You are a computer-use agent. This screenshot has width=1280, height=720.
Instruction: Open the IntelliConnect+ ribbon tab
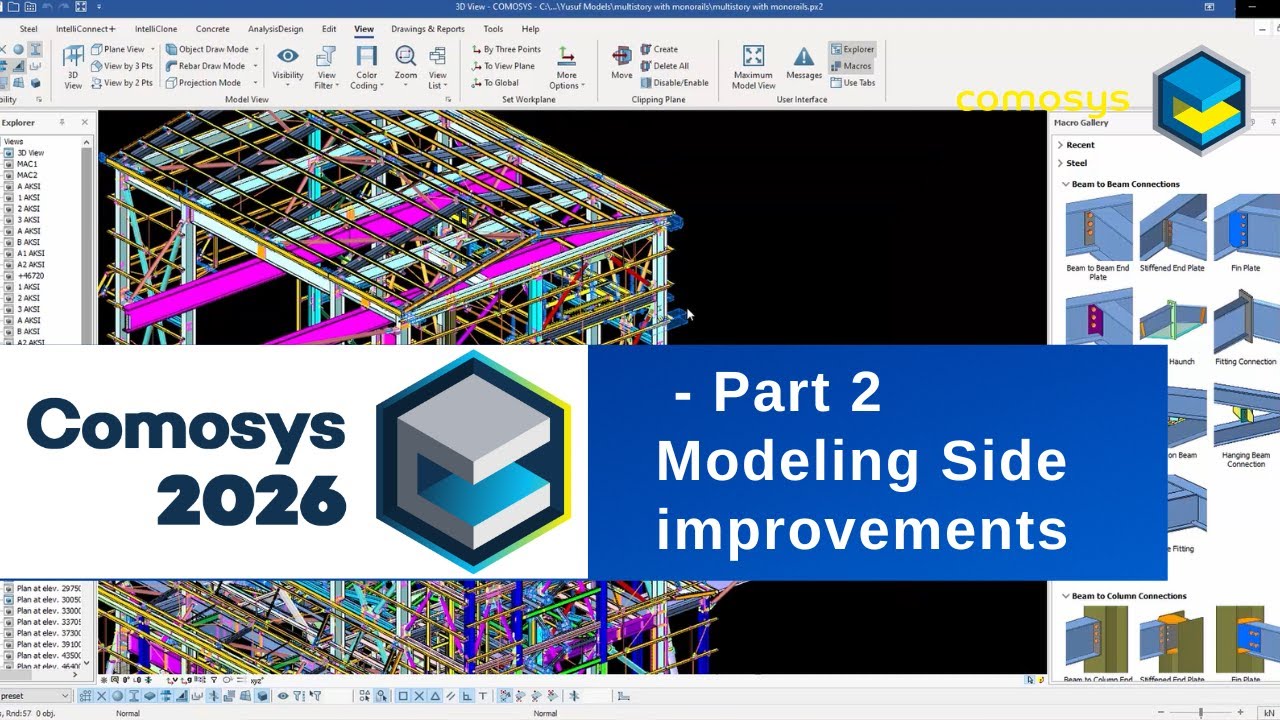pyautogui.click(x=86, y=29)
